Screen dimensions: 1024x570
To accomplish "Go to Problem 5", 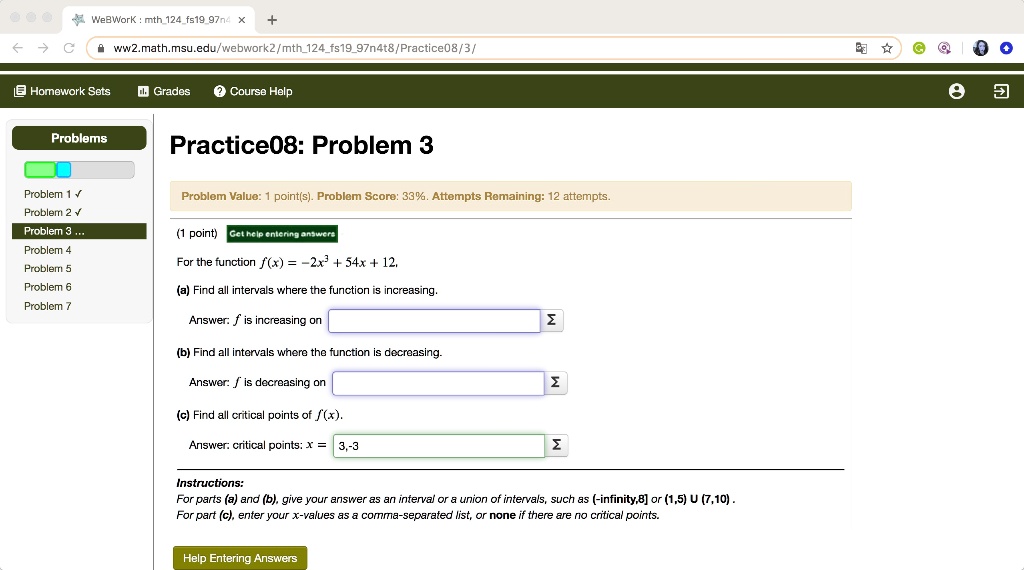I will 48,268.
